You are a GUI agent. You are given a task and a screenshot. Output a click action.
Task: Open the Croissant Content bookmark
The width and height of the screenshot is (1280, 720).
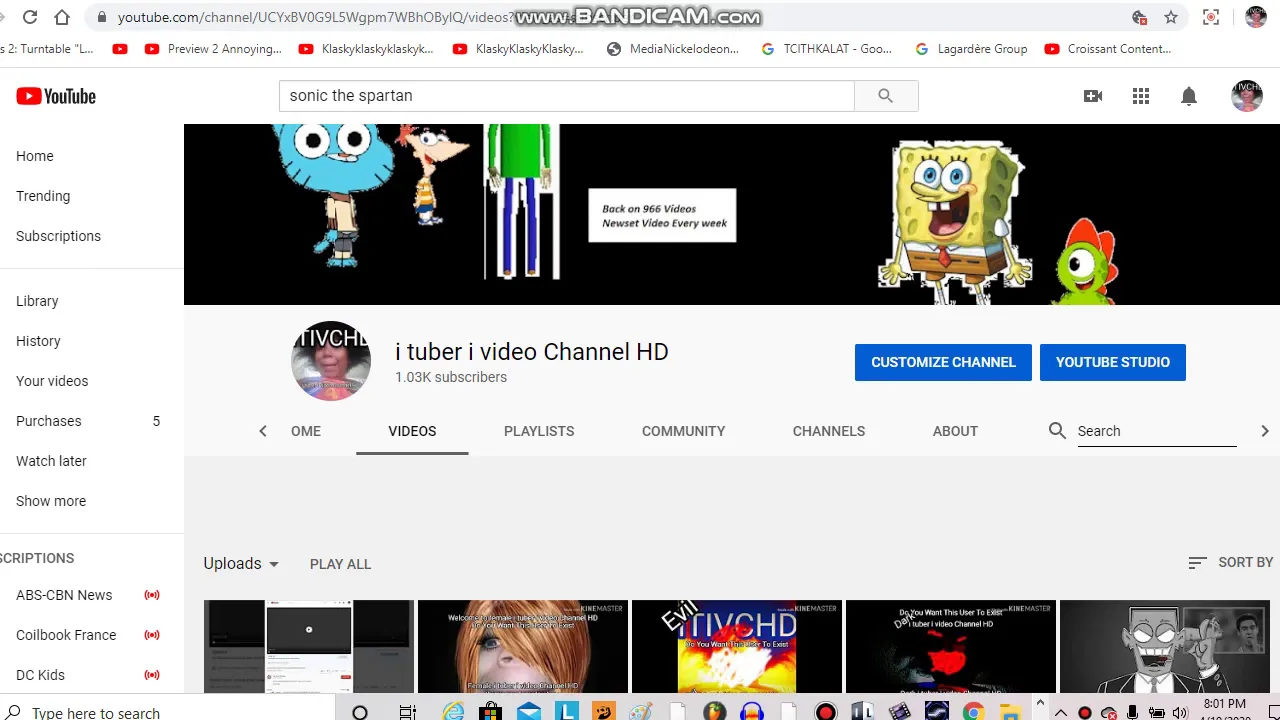(x=1108, y=49)
